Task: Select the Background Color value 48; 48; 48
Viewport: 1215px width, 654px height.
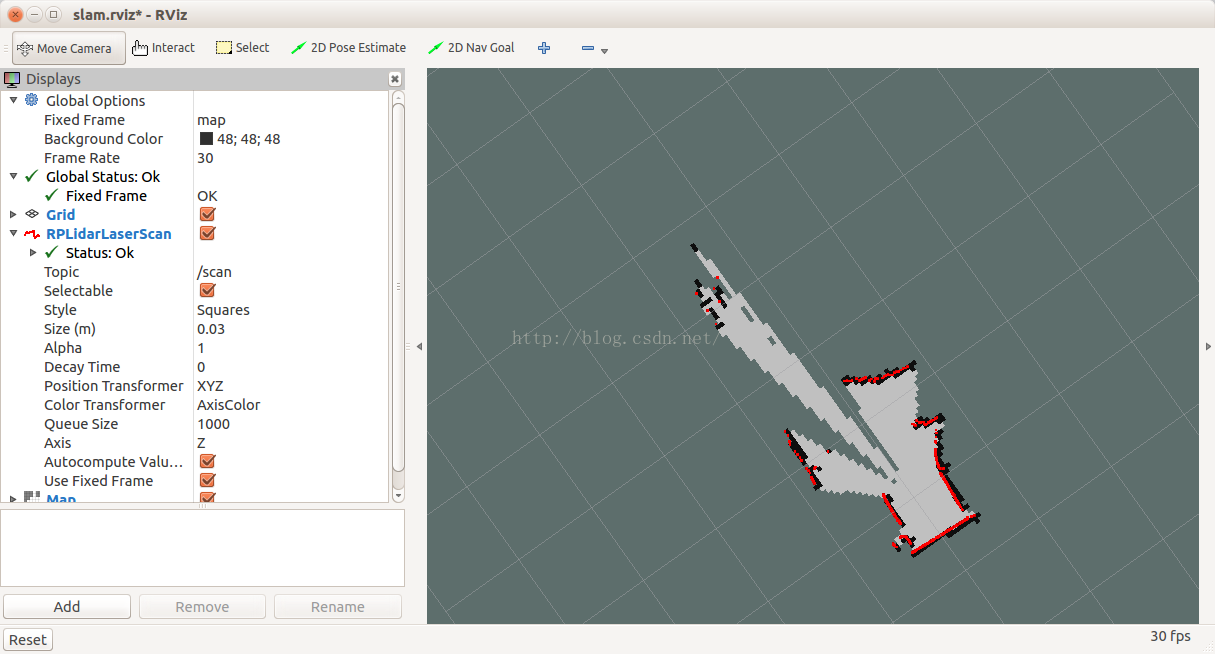Action: [x=248, y=139]
